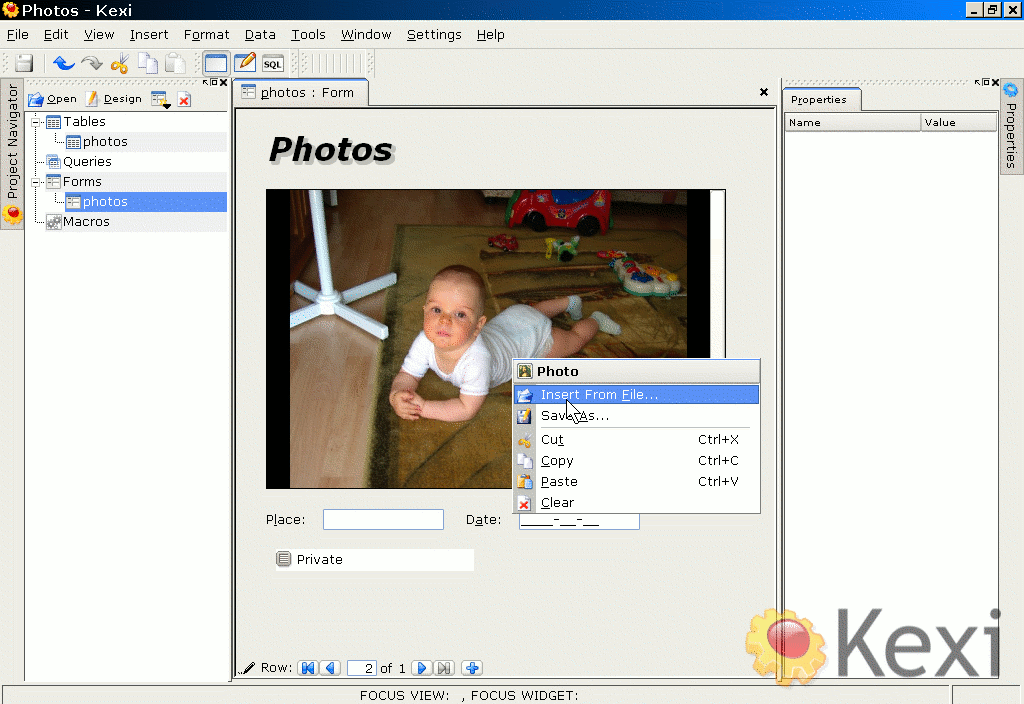Click the Place text input field
This screenshot has width=1024, height=704.
[x=383, y=520]
